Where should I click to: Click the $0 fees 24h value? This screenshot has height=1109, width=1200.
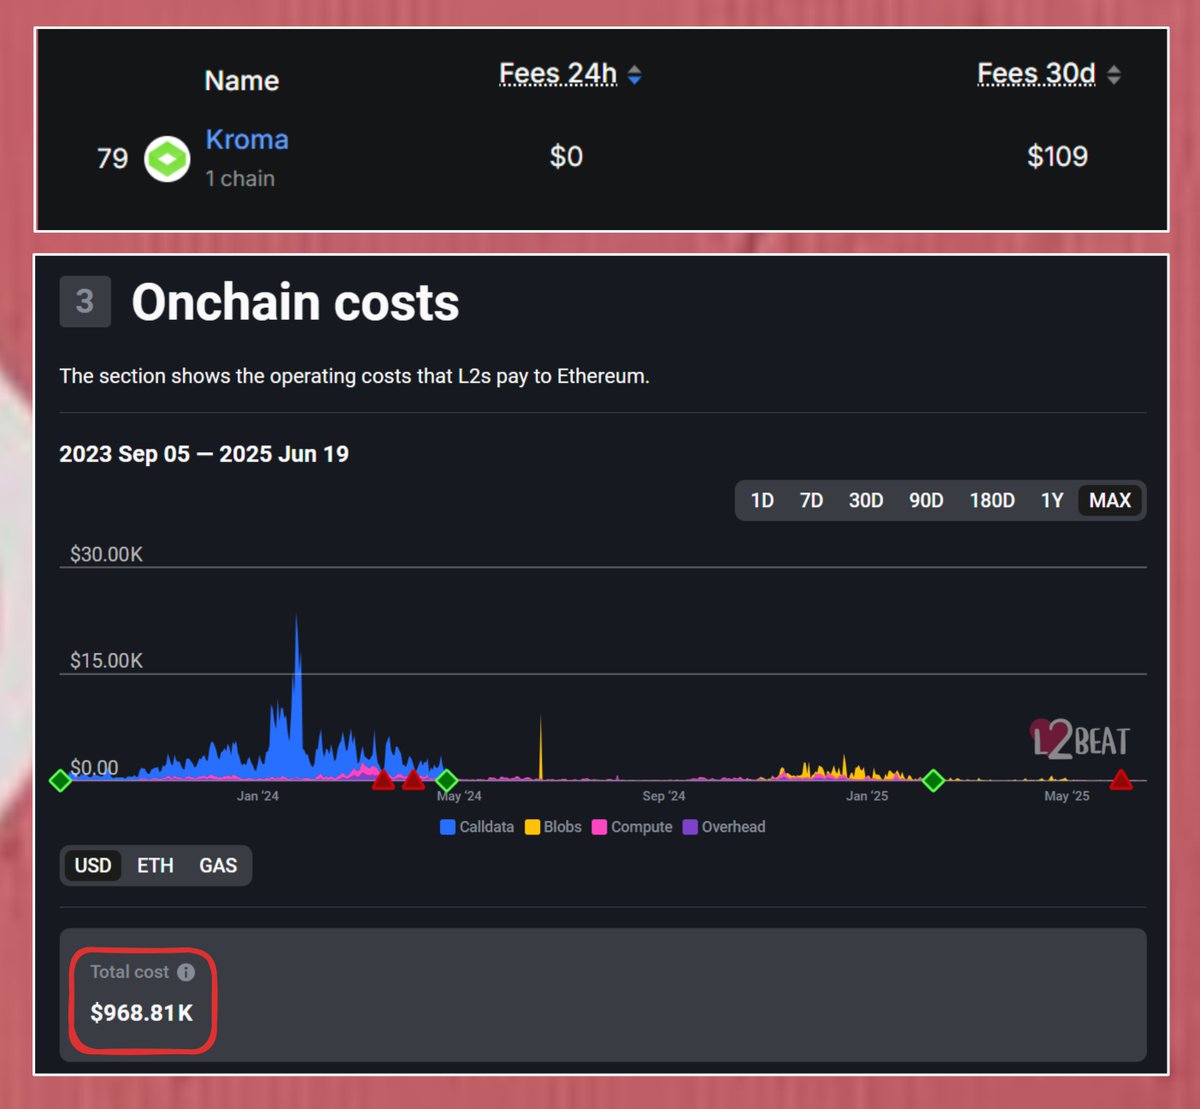(x=566, y=156)
